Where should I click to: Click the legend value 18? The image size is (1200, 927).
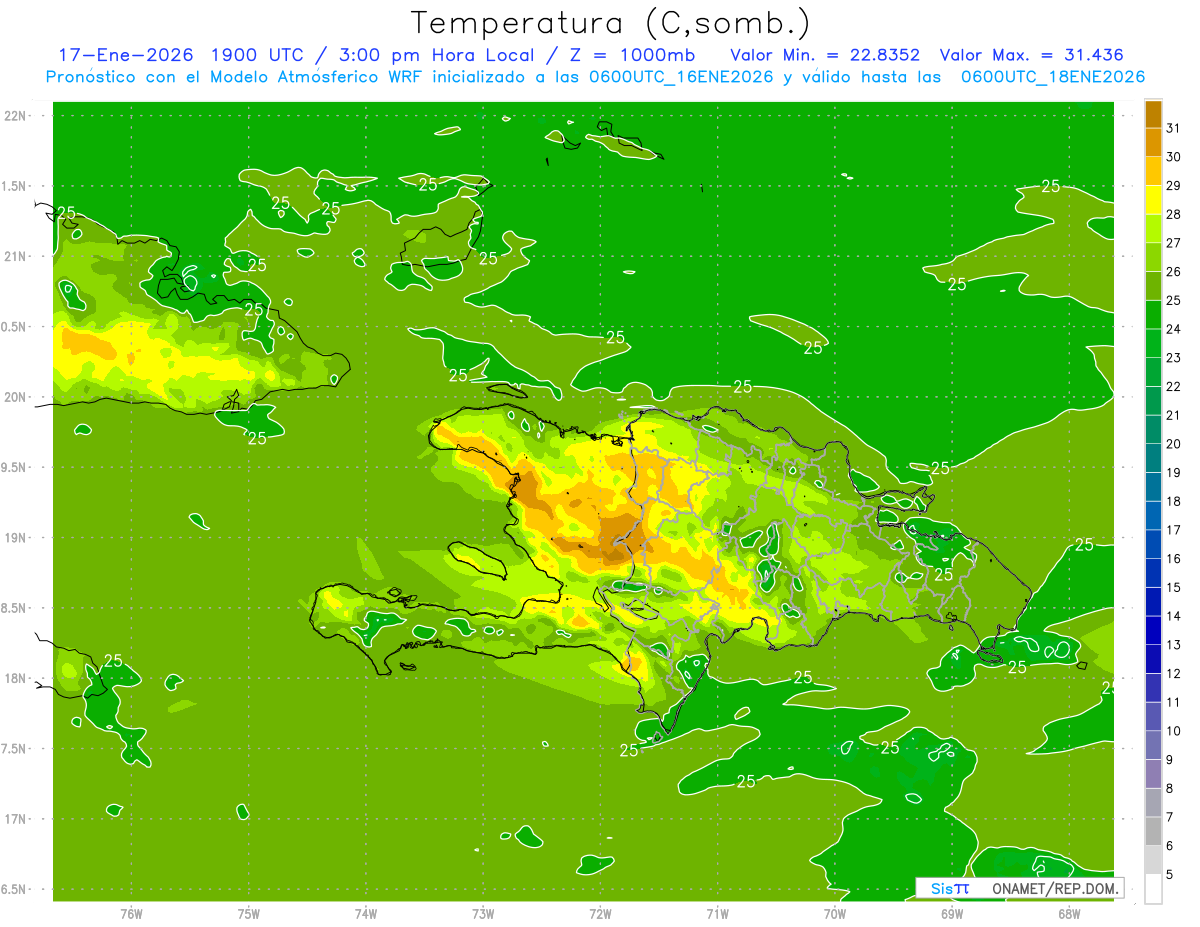(1173, 501)
